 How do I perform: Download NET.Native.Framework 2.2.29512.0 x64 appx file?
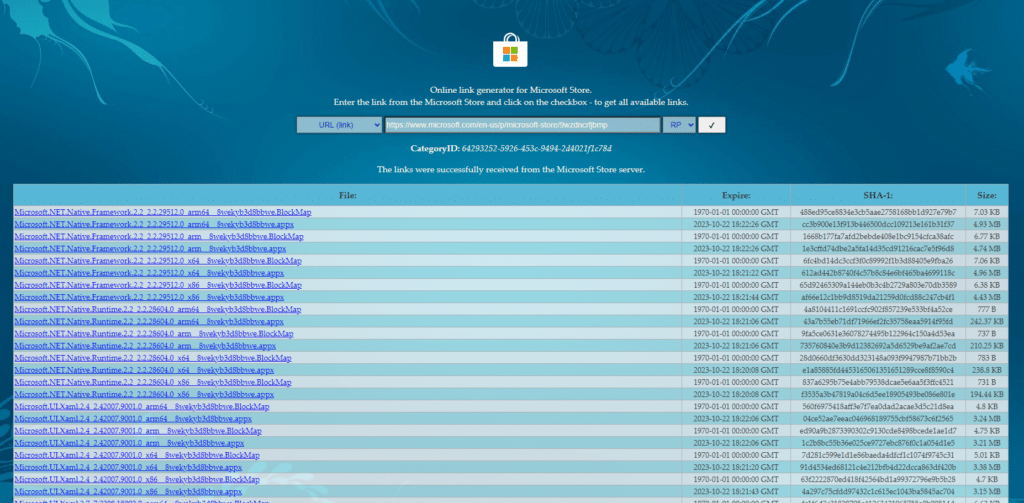click(149, 273)
